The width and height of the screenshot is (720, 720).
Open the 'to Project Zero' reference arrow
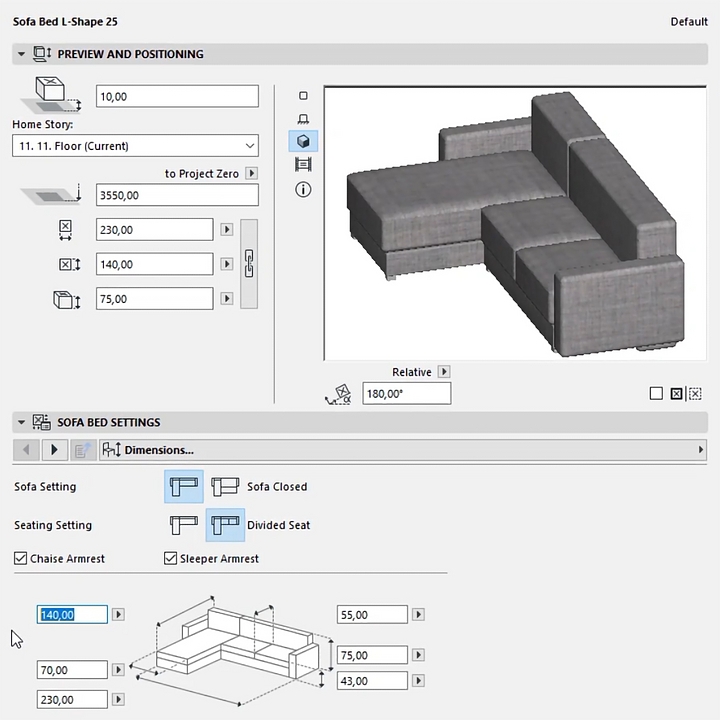coord(251,173)
